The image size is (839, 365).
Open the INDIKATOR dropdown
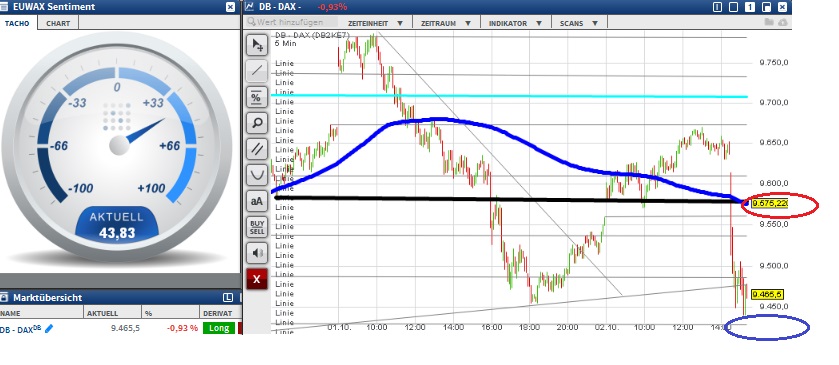click(x=515, y=23)
